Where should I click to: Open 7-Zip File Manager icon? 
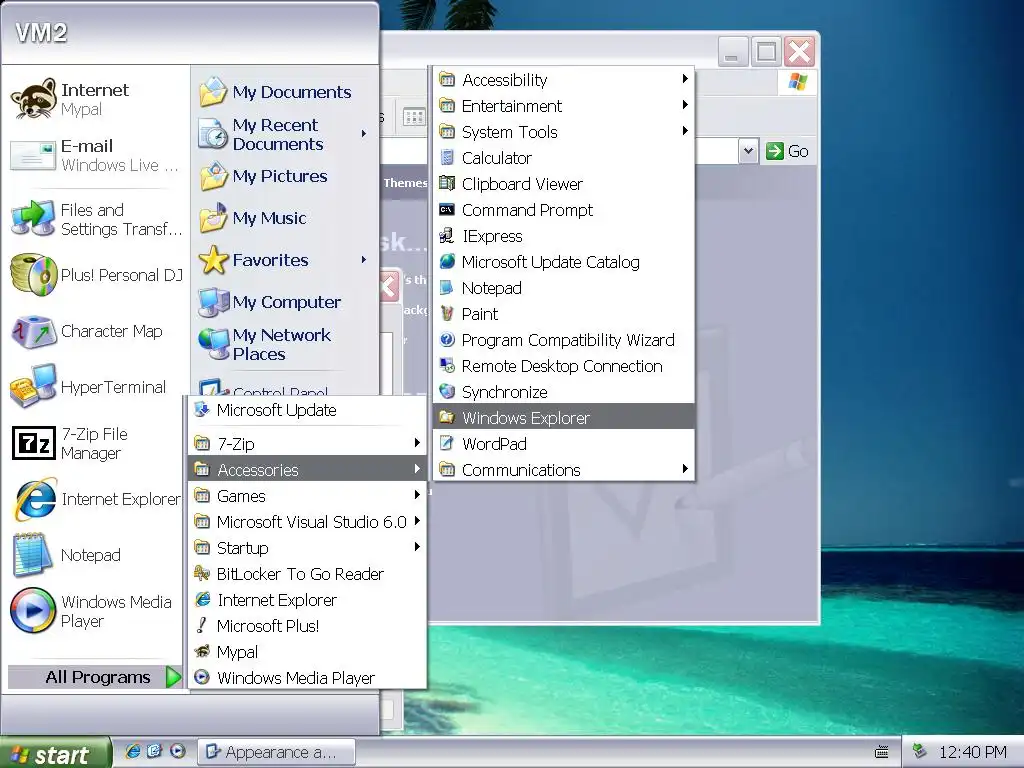pyautogui.click(x=33, y=443)
